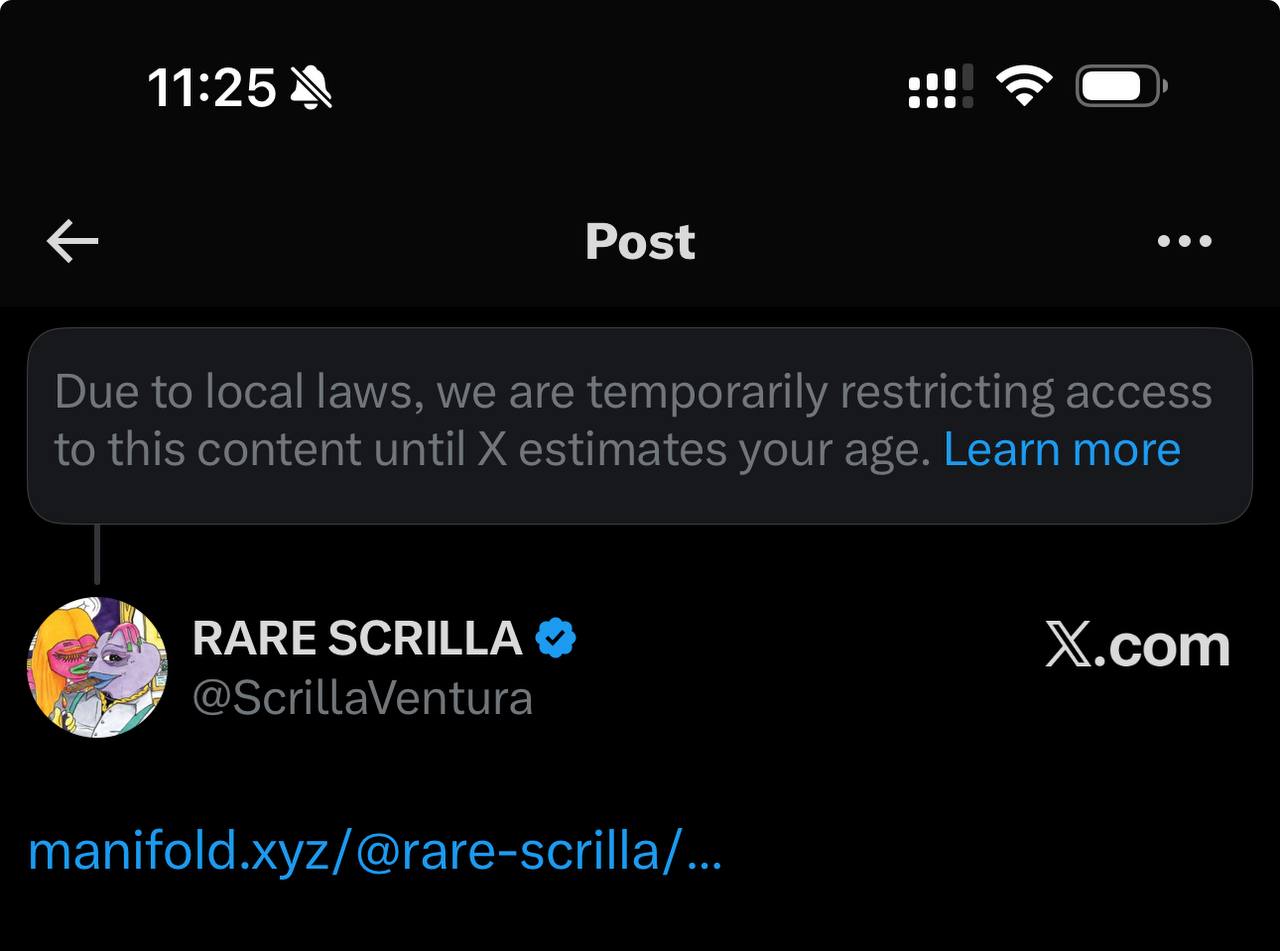Image resolution: width=1280 pixels, height=951 pixels.
Task: Tap the back arrow icon
Action: coord(73,242)
